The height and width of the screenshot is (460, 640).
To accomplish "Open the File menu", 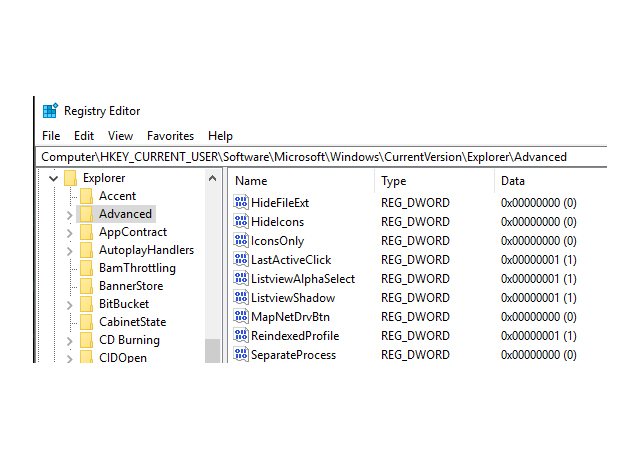I will tap(51, 136).
